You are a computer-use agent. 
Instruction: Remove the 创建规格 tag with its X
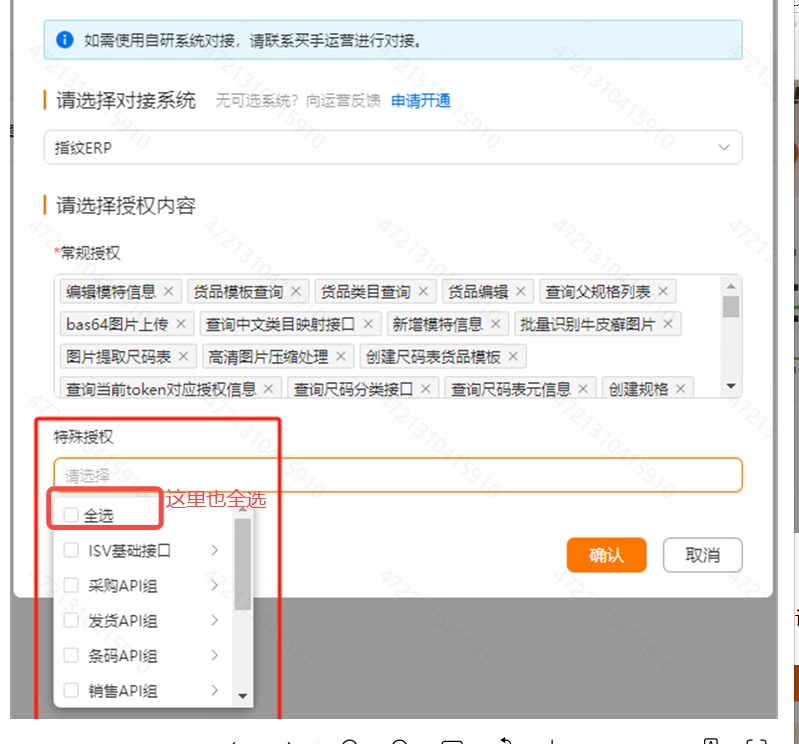point(681,389)
